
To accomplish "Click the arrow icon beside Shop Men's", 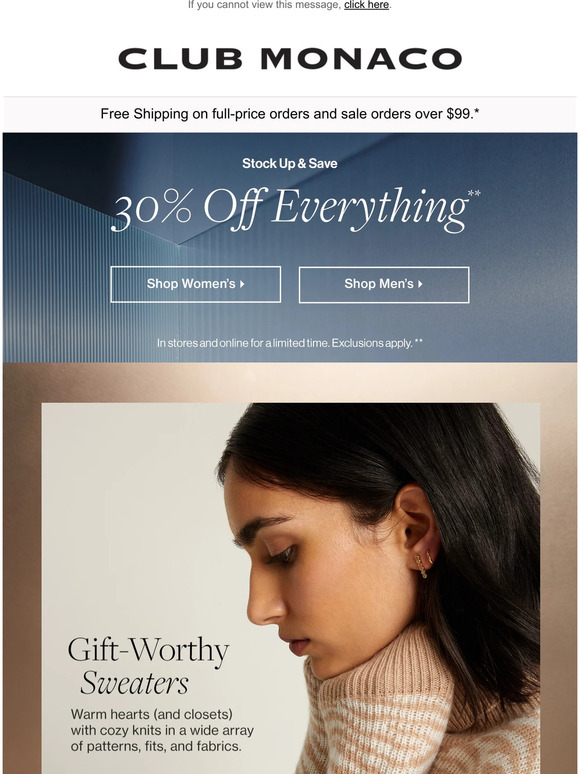I will click(420, 284).
